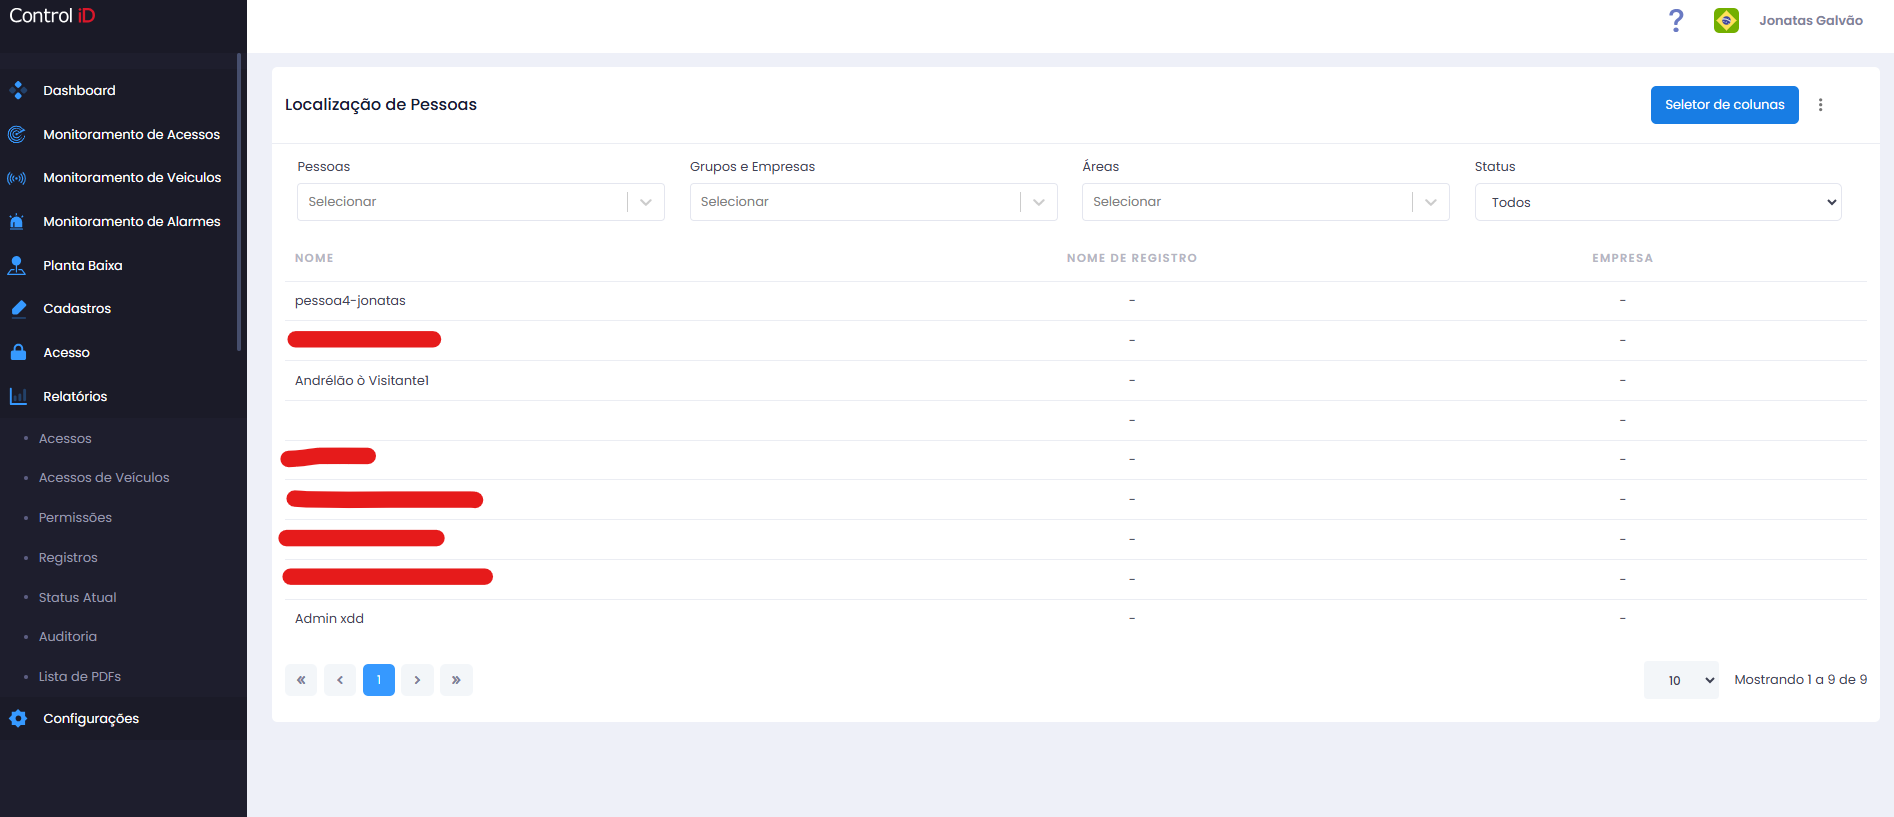The width and height of the screenshot is (1894, 817).
Task: Expand Cadastros menu item
Action: tap(77, 309)
